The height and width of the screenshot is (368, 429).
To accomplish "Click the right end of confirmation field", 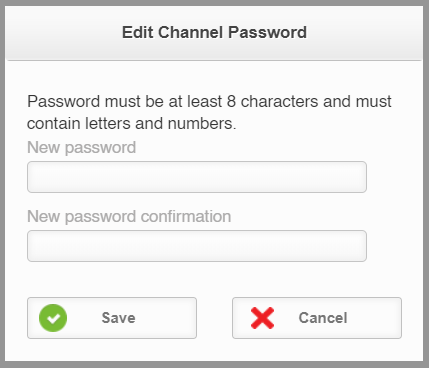I will [362, 246].
